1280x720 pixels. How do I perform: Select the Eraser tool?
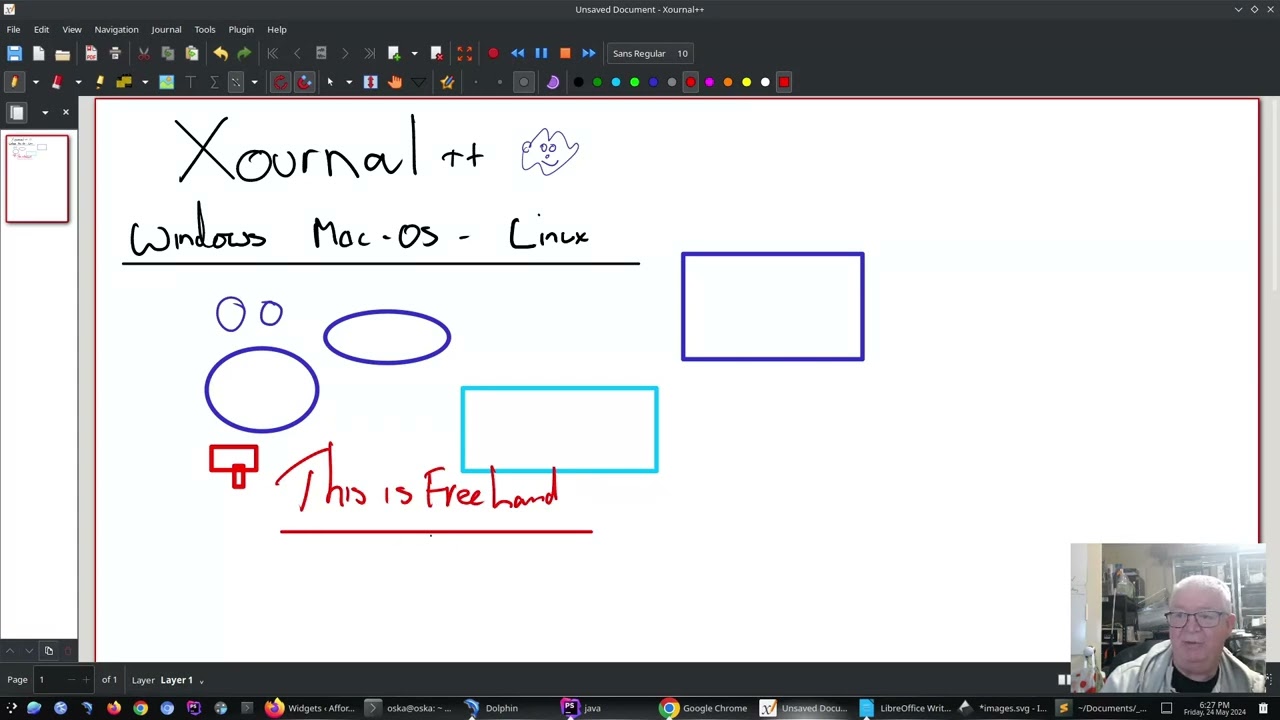click(57, 82)
